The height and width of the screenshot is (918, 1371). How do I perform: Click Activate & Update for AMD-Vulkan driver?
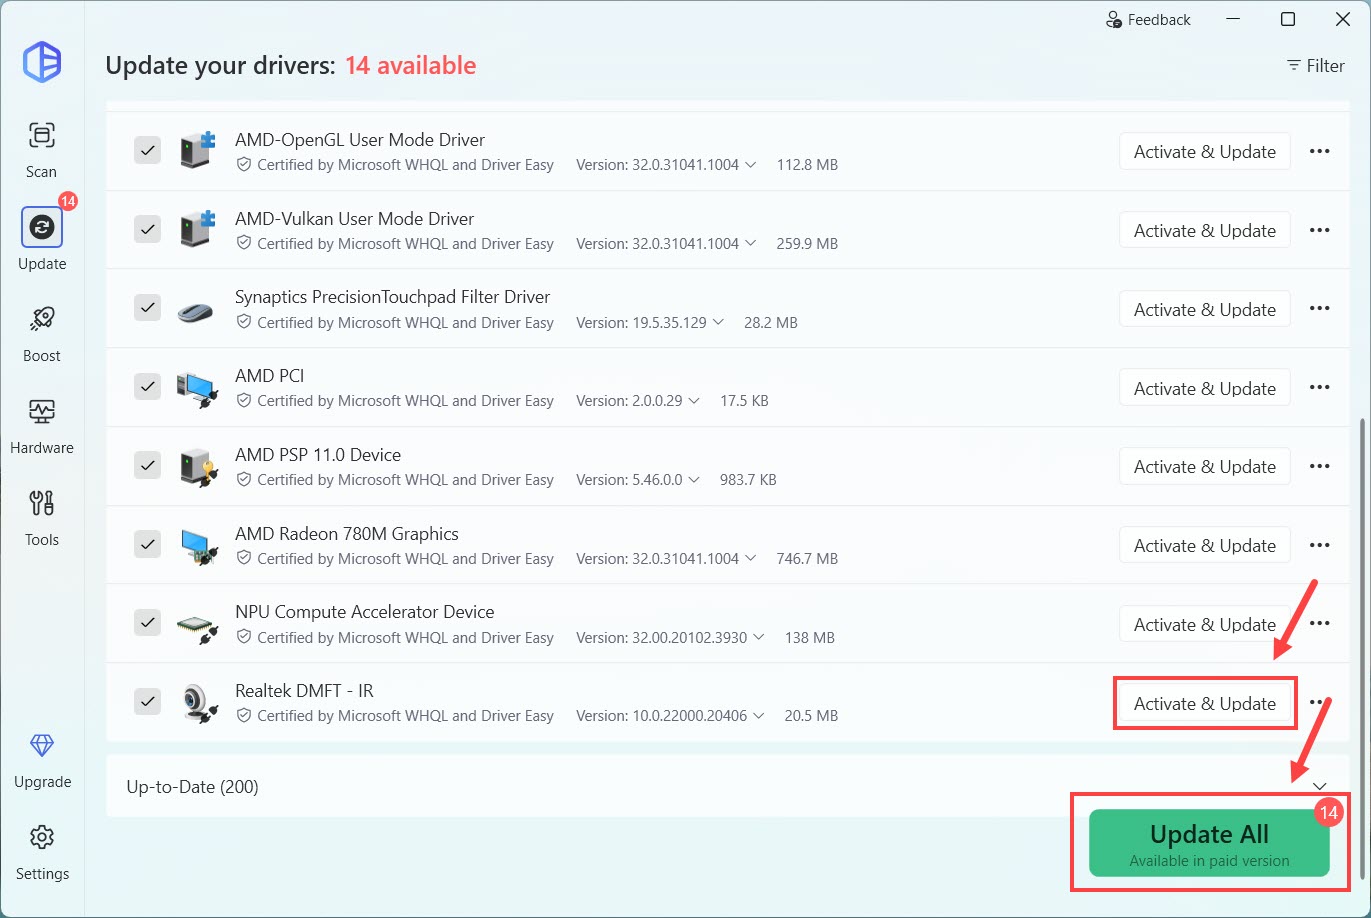(1205, 231)
